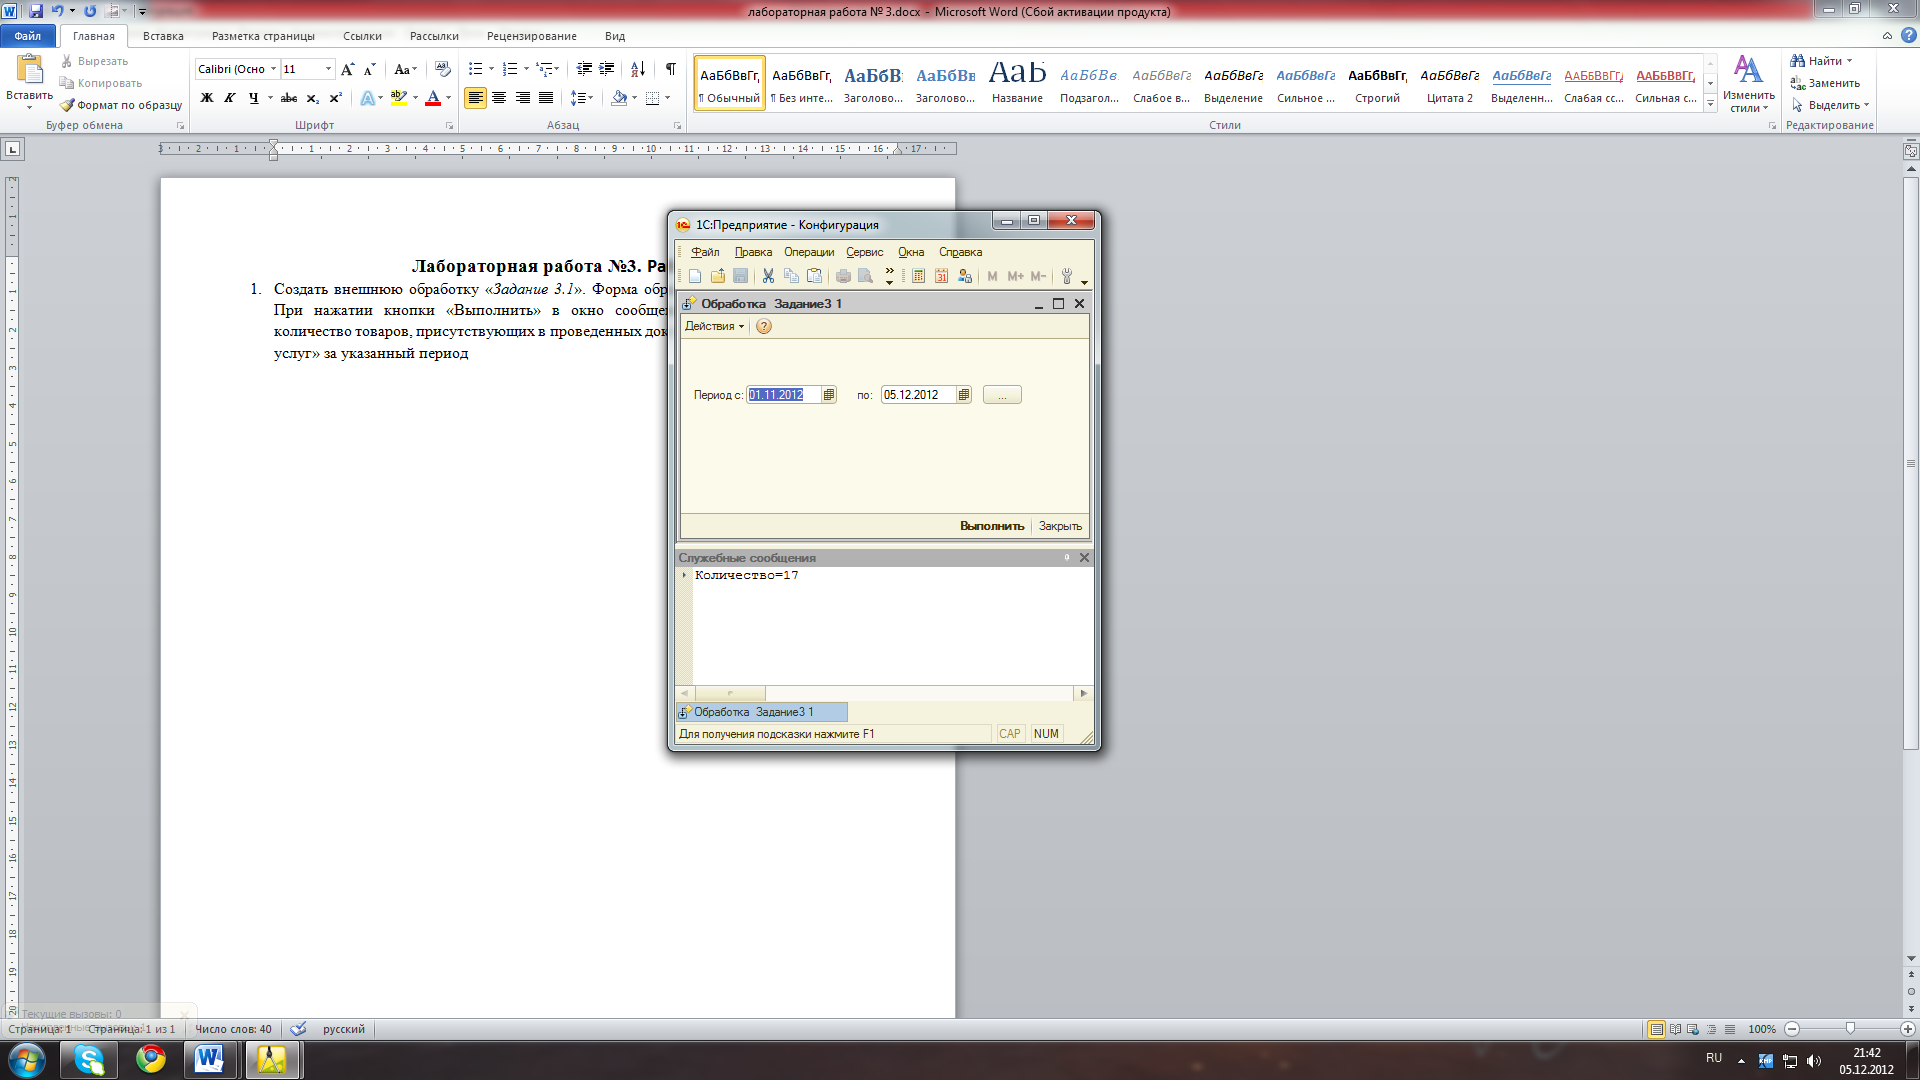Viewport: 1920px width, 1080px height.
Task: Click the Выполнить button in 1C form
Action: 992,526
